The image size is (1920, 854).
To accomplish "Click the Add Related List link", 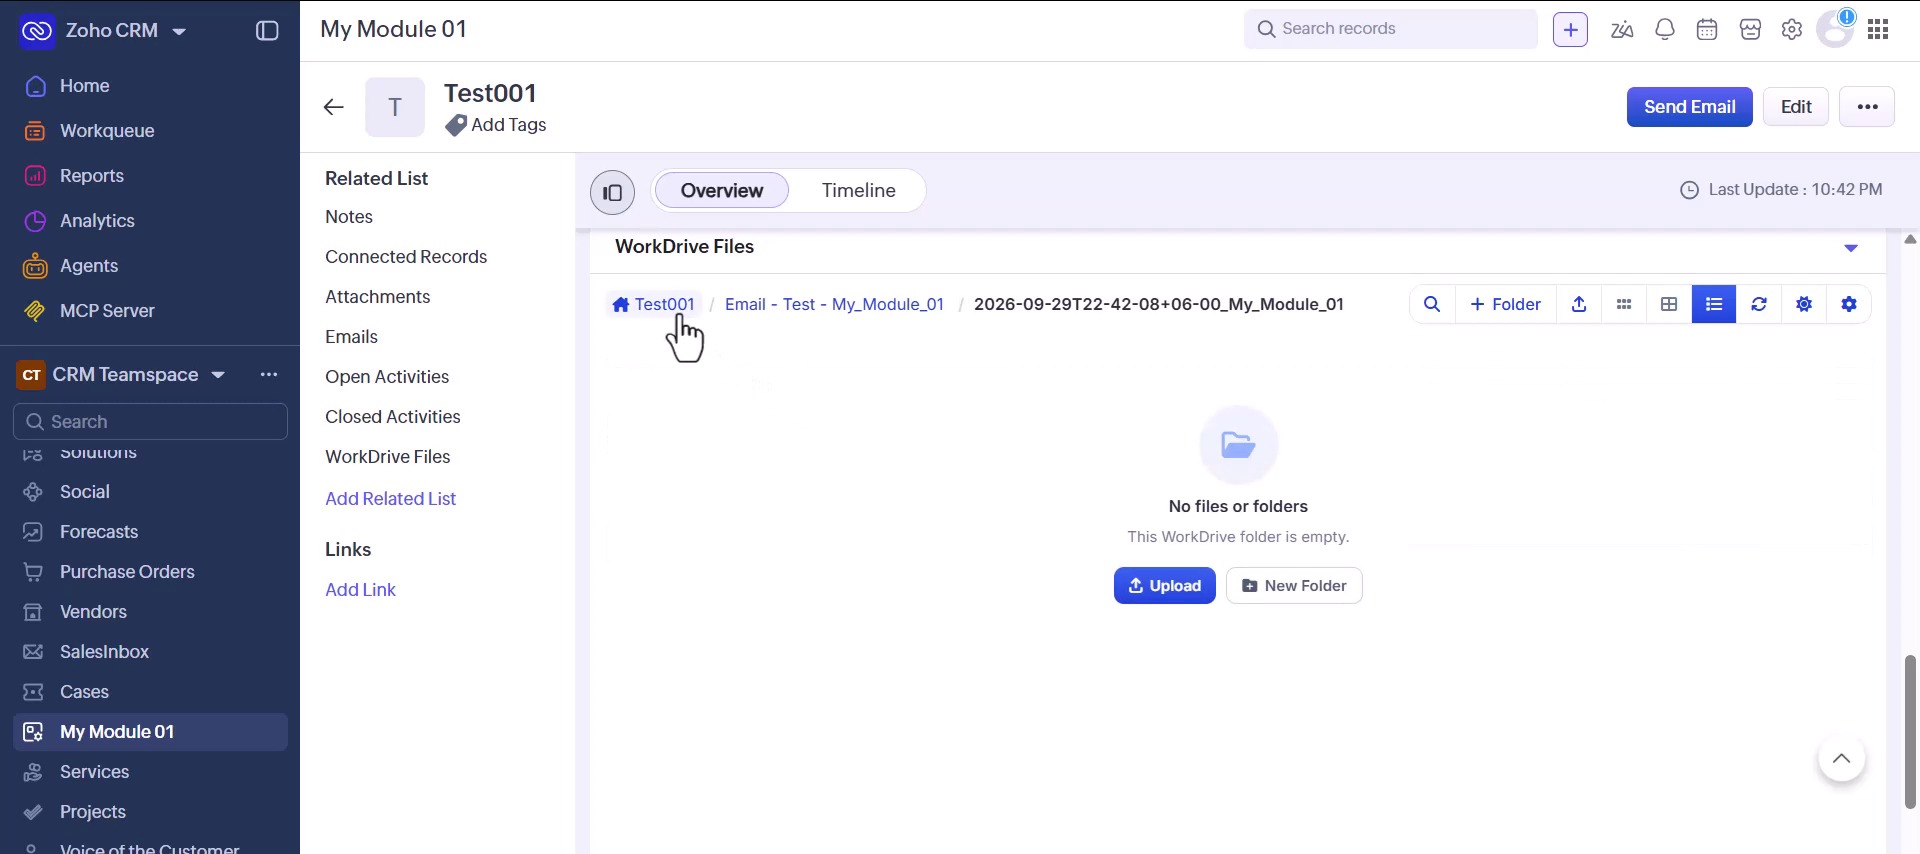I will (x=390, y=499).
